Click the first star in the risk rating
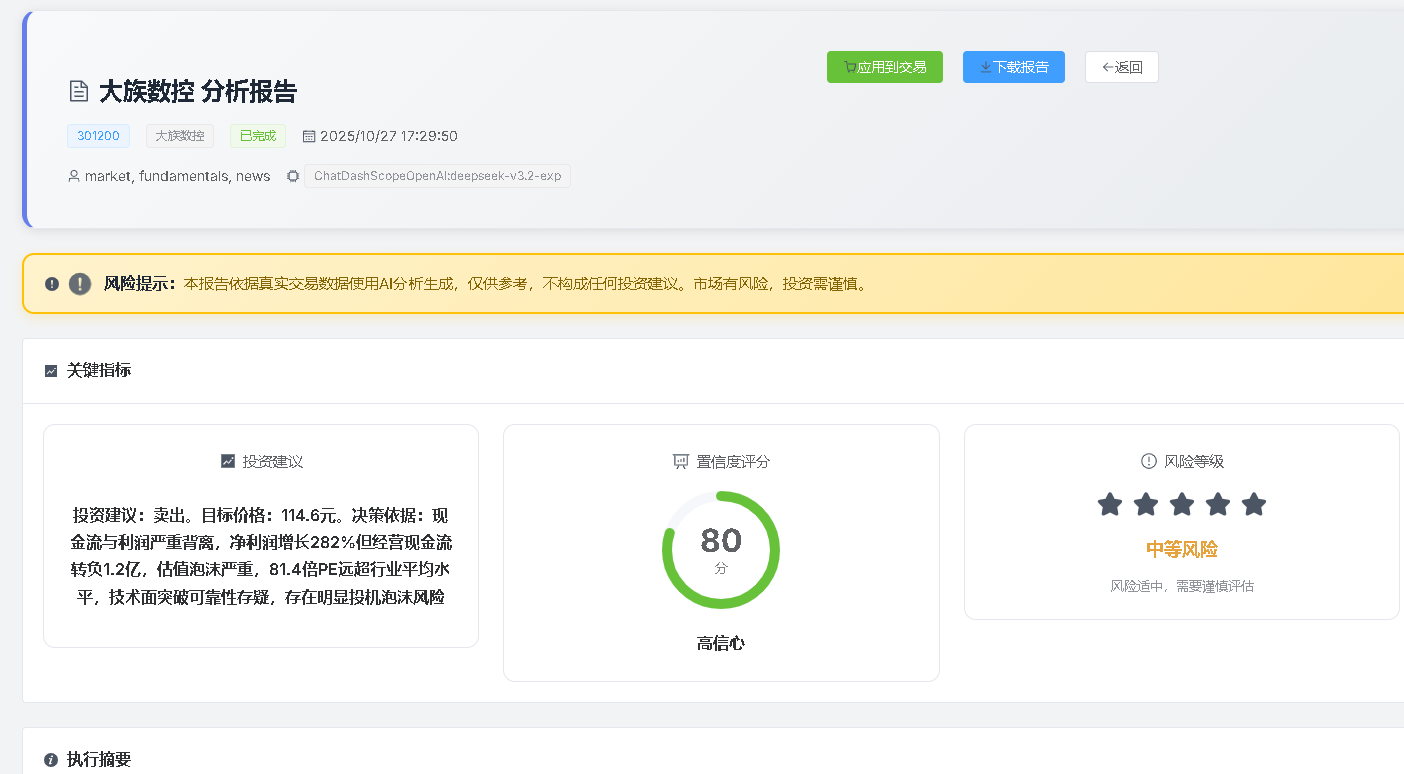Viewport: 1404px width, 774px height. (x=1110, y=505)
